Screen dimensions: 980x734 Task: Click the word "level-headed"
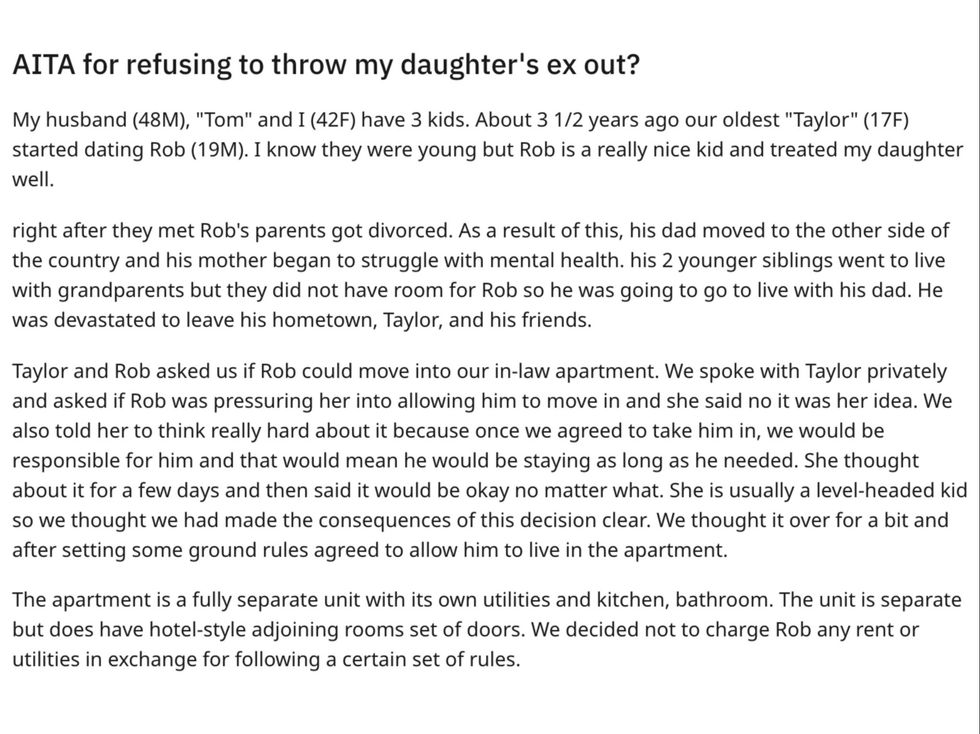point(853,490)
